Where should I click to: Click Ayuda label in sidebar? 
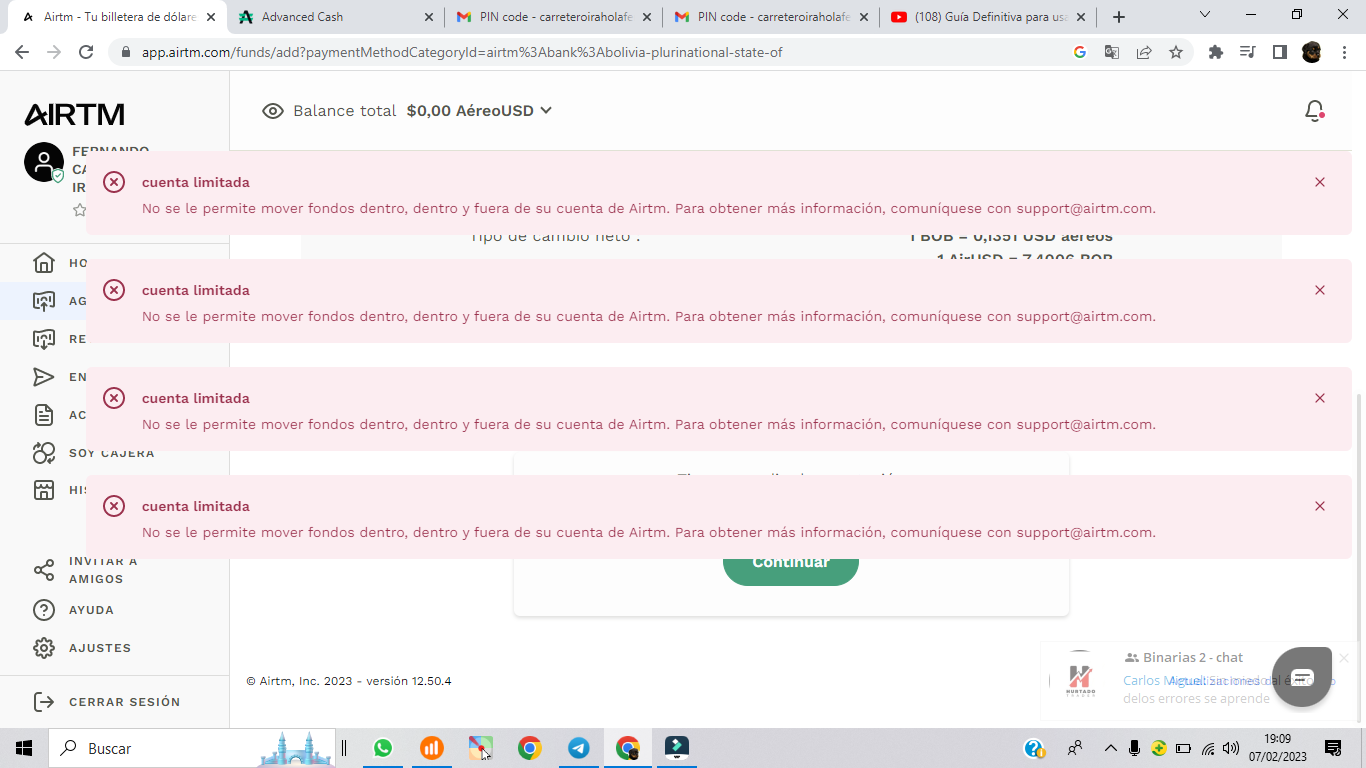pyautogui.click(x=91, y=610)
